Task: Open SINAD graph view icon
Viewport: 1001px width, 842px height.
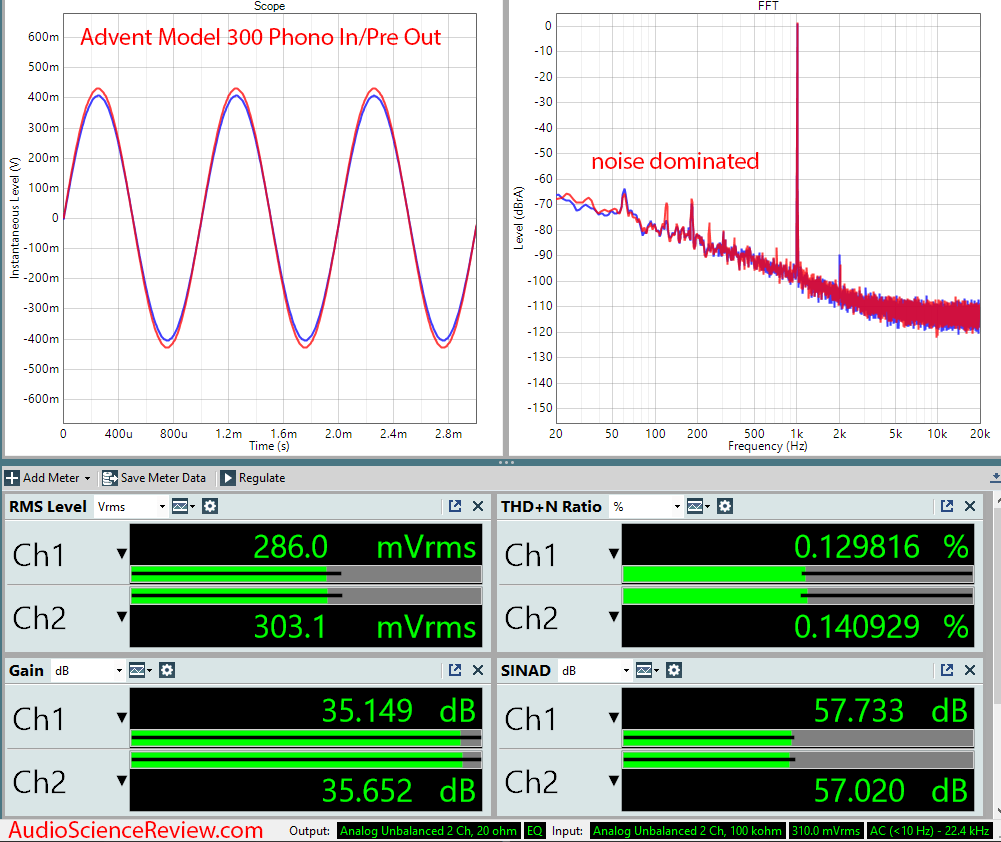Action: [x=647, y=670]
